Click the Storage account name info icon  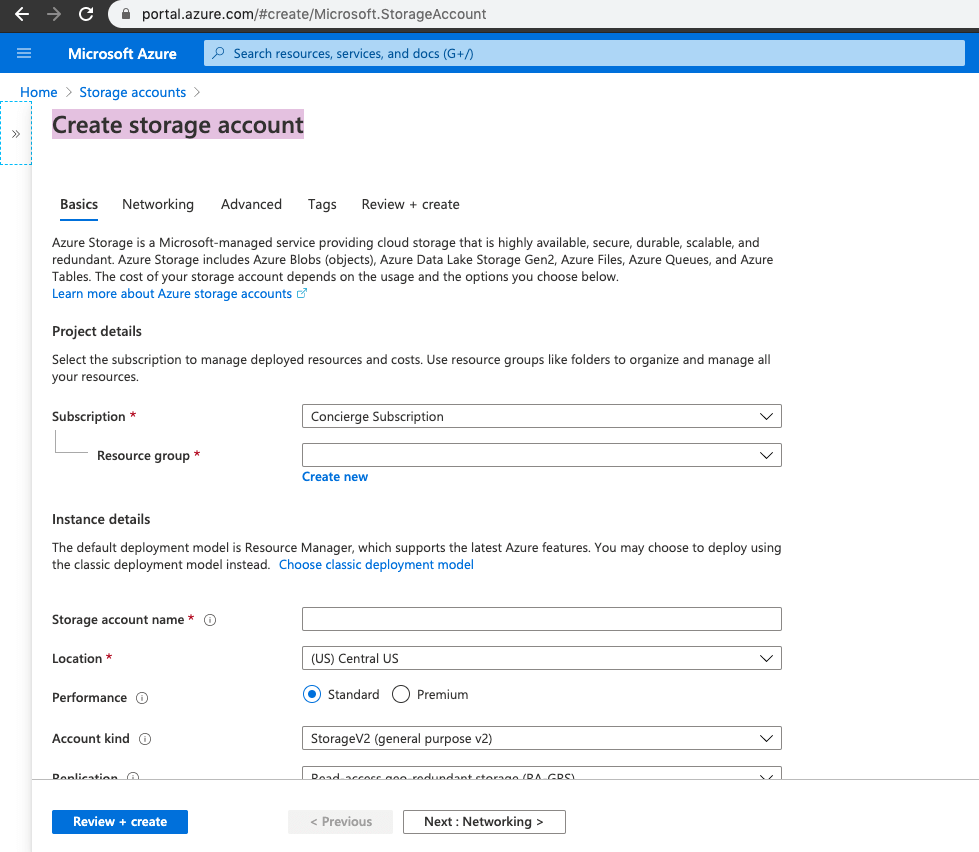(x=210, y=620)
